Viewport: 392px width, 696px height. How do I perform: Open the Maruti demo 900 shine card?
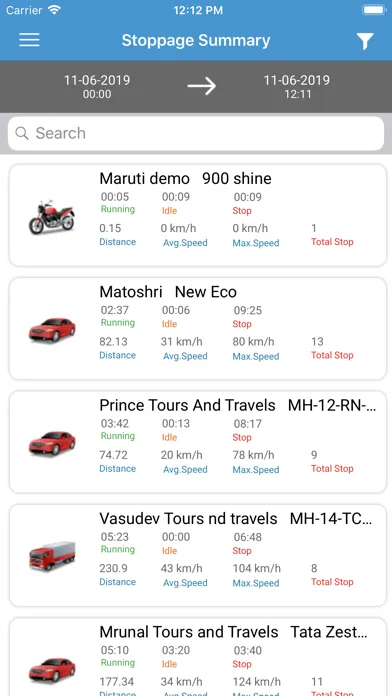pyautogui.click(x=198, y=215)
